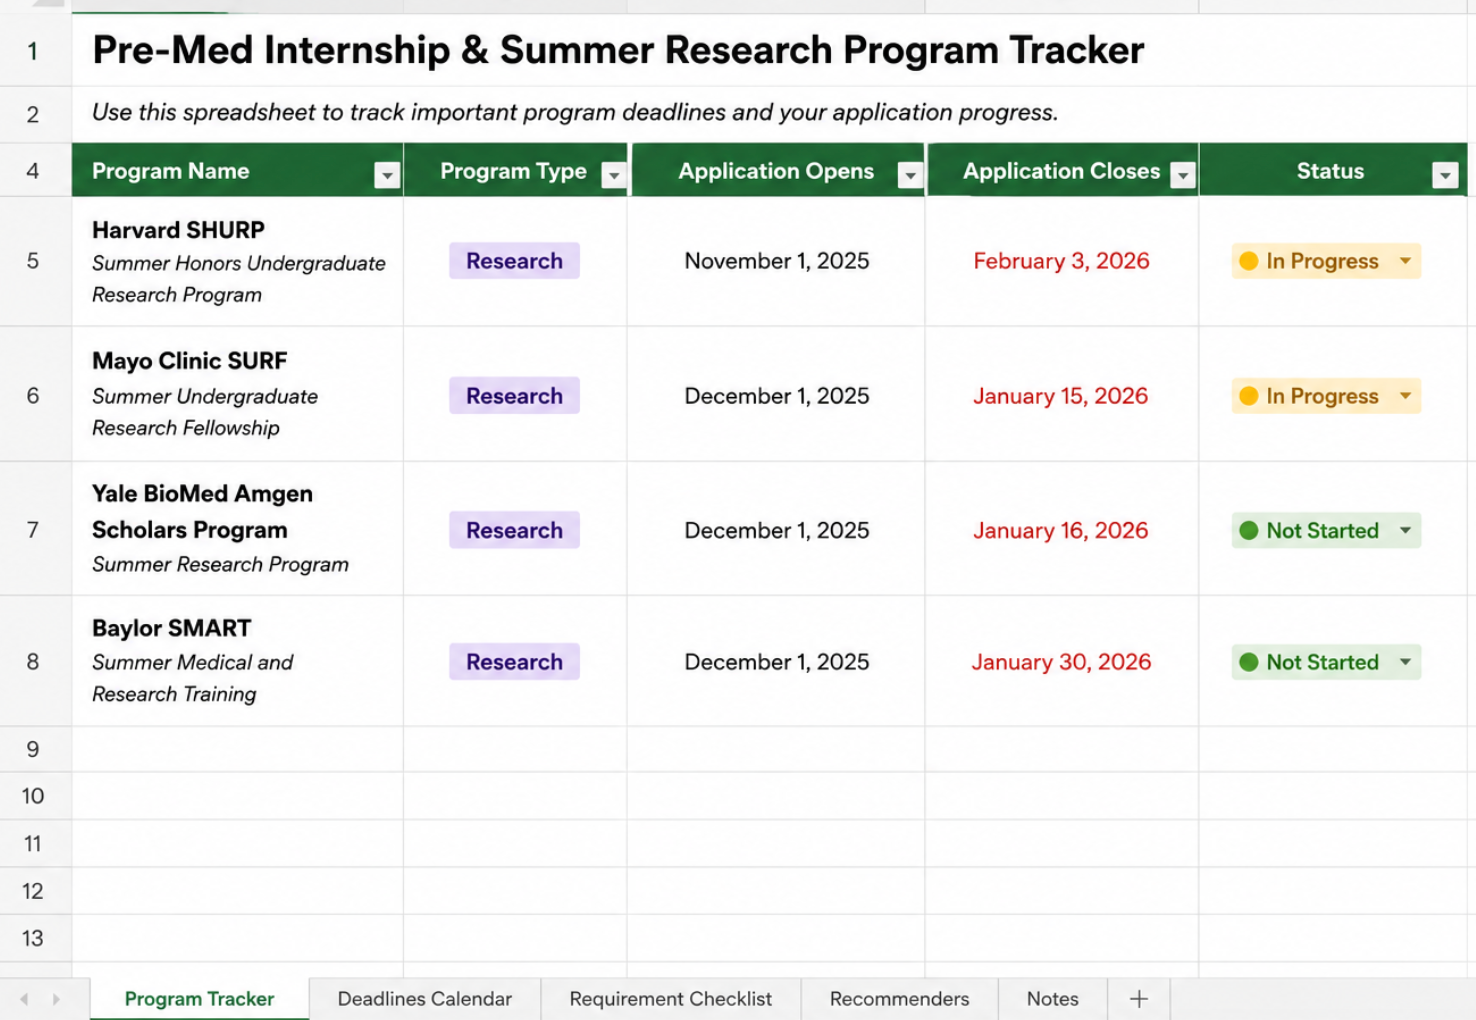The height and width of the screenshot is (1020, 1476).
Task: Select the Mayo Clinic SURF program cell
Action: pos(238,394)
